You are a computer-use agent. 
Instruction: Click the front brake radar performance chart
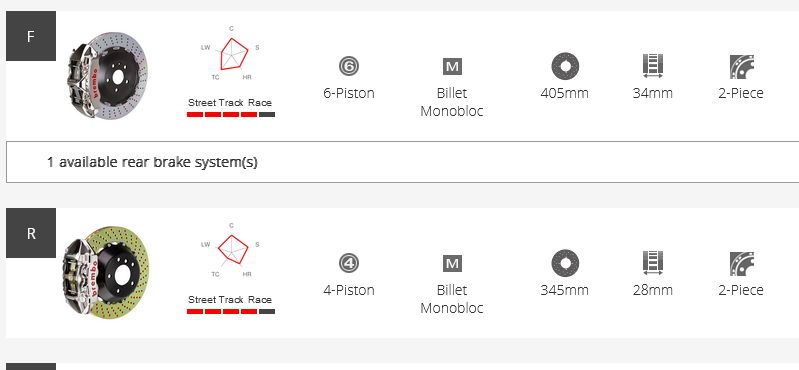point(231,53)
